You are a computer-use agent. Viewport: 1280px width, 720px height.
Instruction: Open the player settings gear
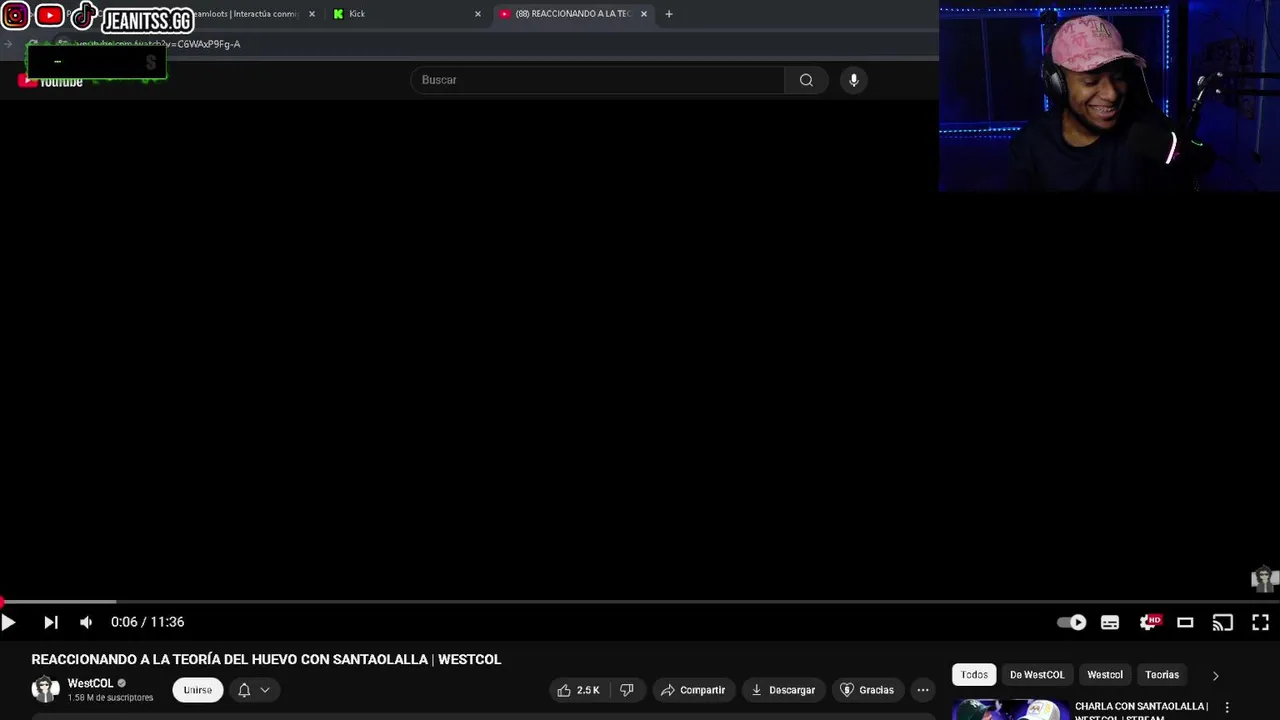point(1149,622)
